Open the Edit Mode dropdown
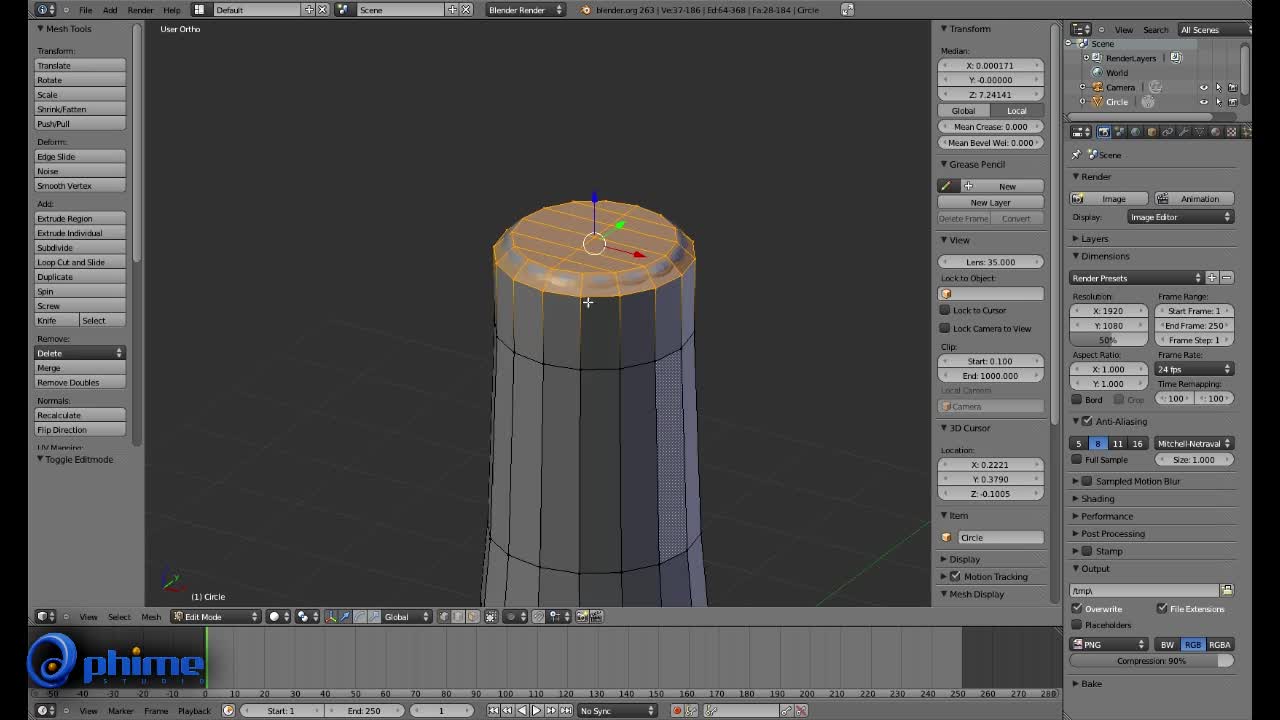The width and height of the screenshot is (1280, 720). (x=215, y=616)
